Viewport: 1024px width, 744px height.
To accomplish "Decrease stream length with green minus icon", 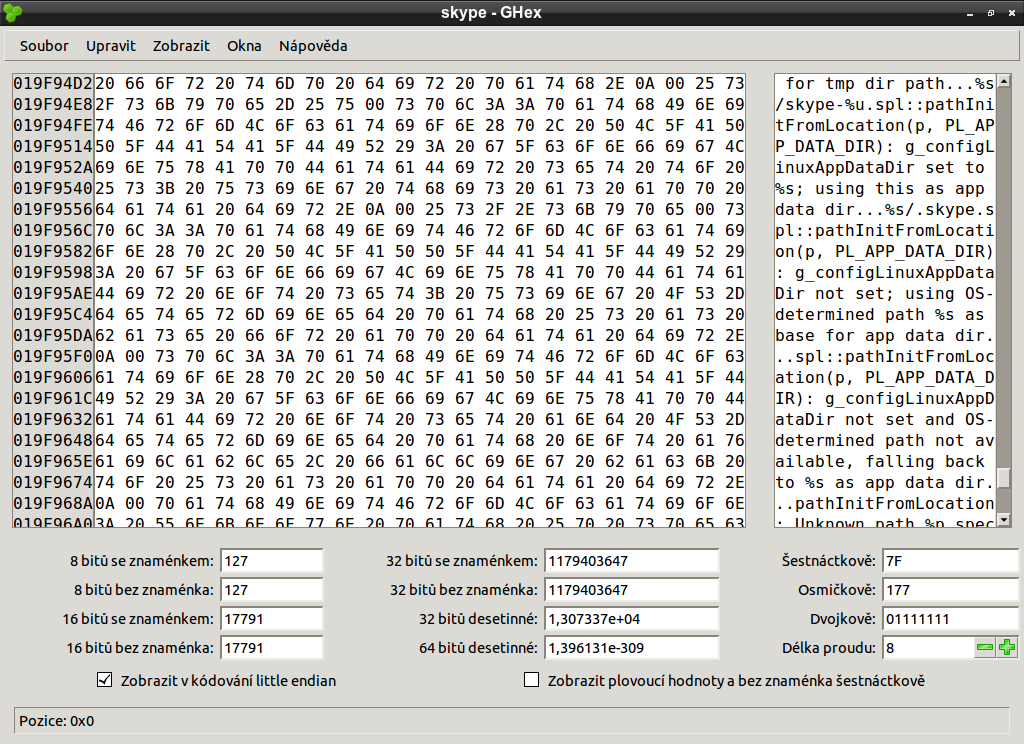I will [x=984, y=647].
